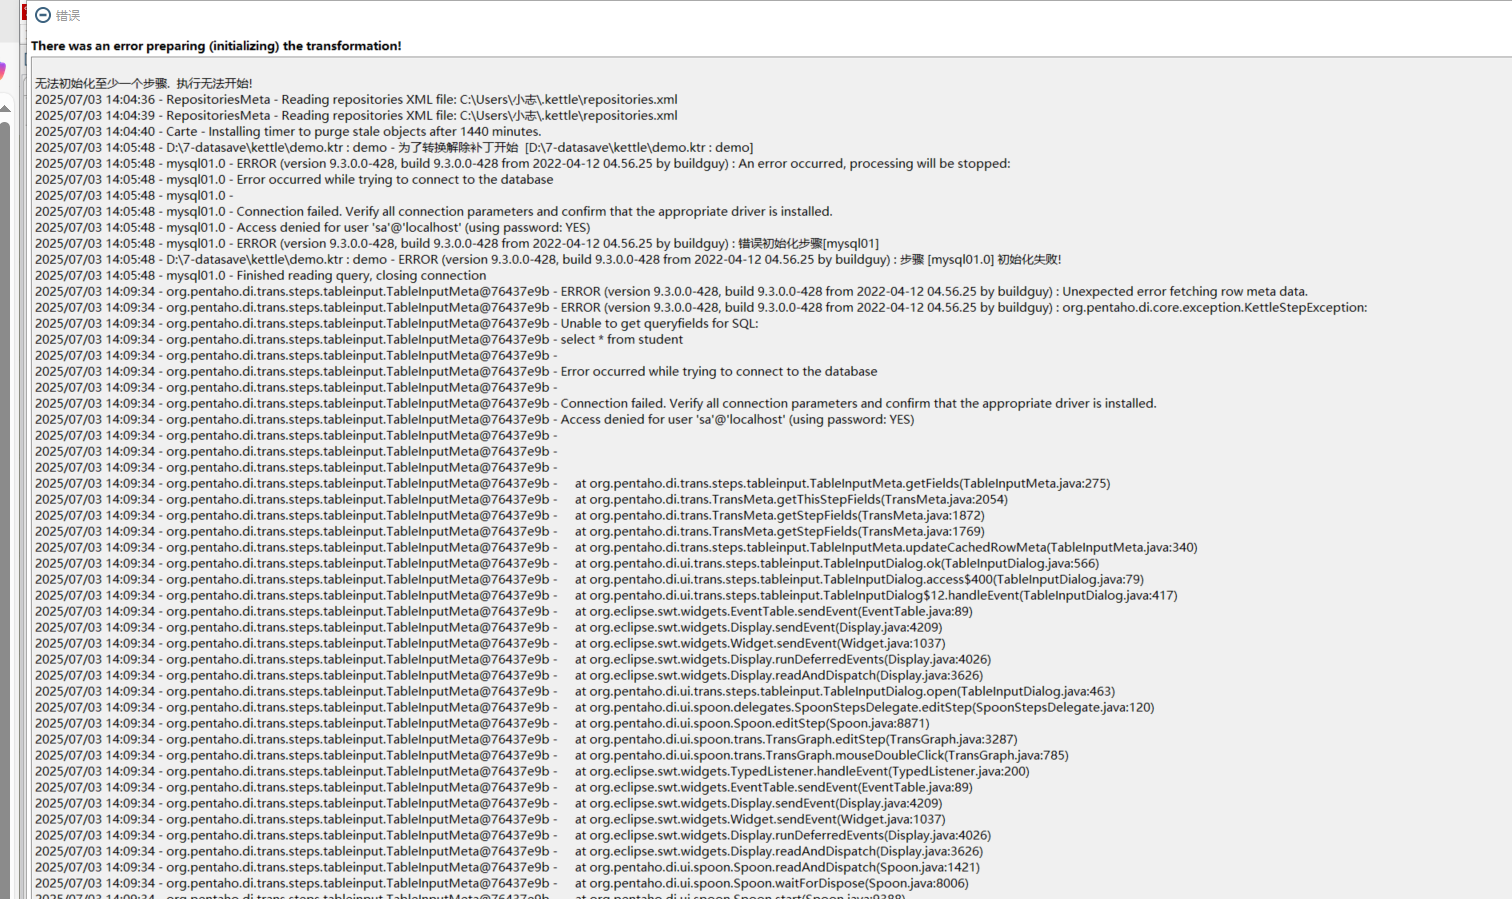Click the 14:04:39 RepositoriesMeta log line
Image resolution: width=1512 pixels, height=899 pixels.
356,115
